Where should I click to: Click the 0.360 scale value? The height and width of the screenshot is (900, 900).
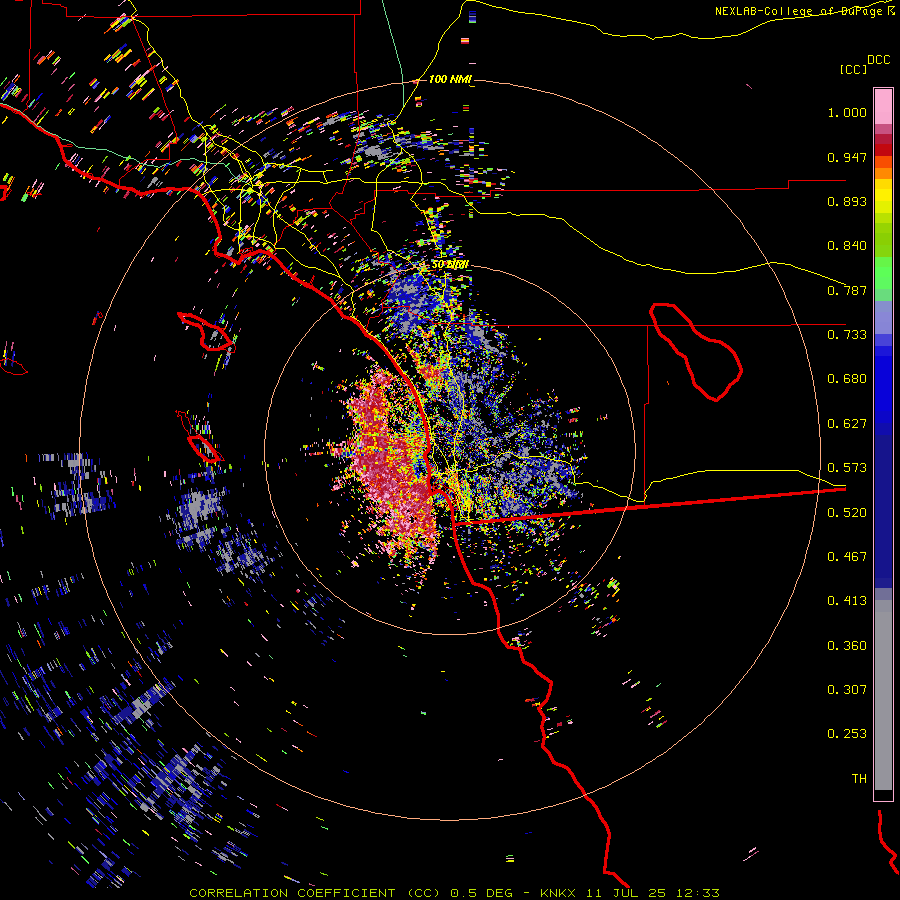pos(847,646)
